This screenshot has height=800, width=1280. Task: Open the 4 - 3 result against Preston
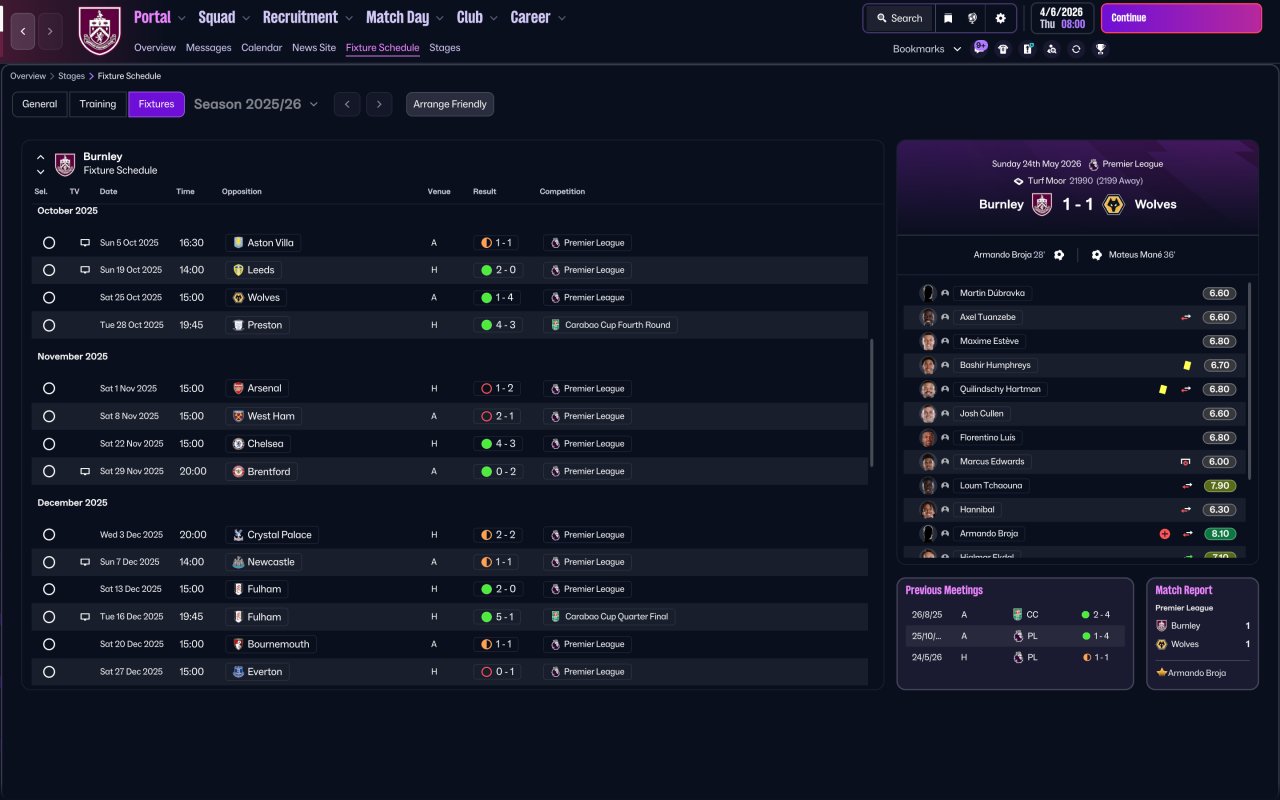[498, 325]
